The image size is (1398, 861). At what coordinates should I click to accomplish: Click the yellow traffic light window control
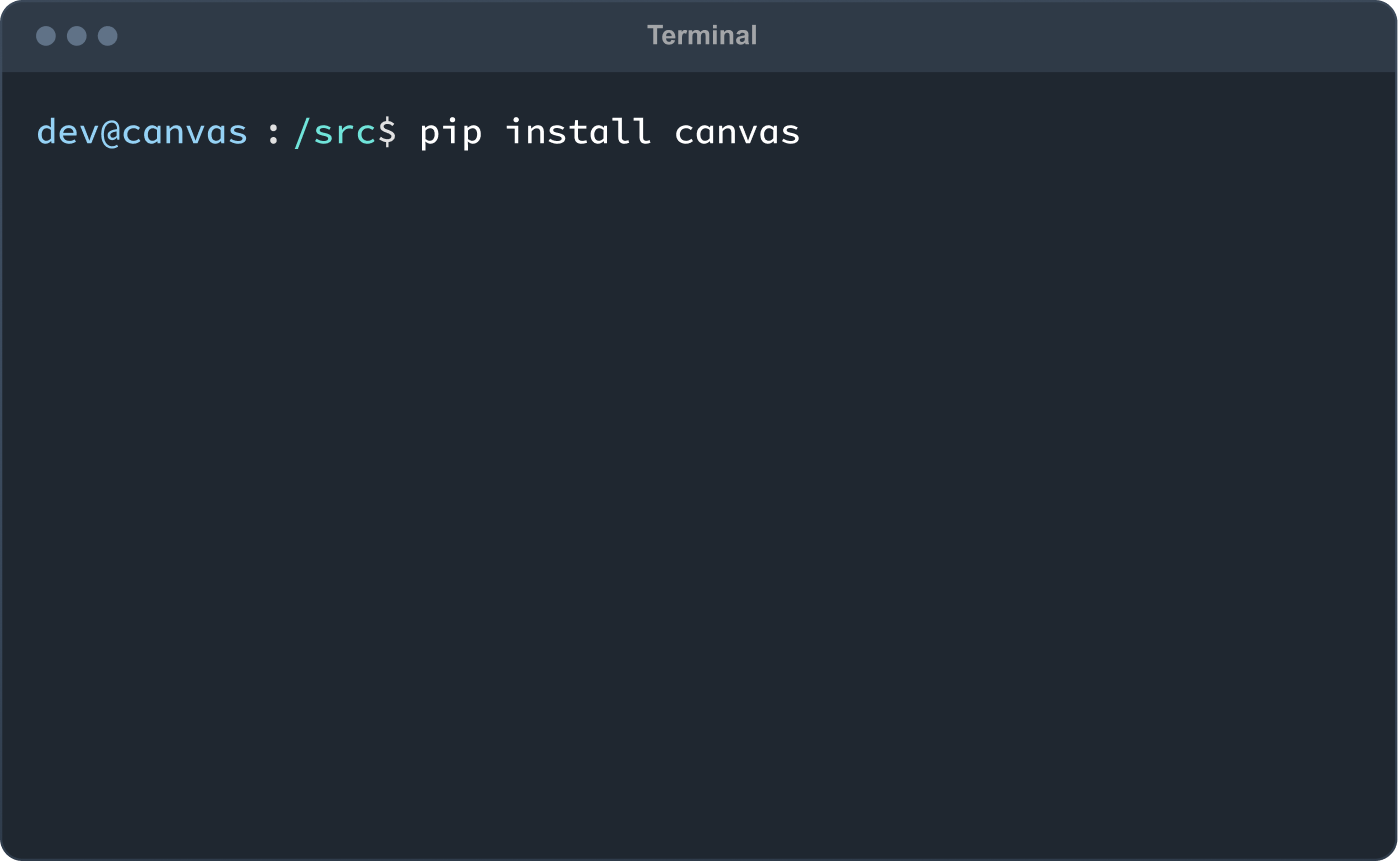76,35
